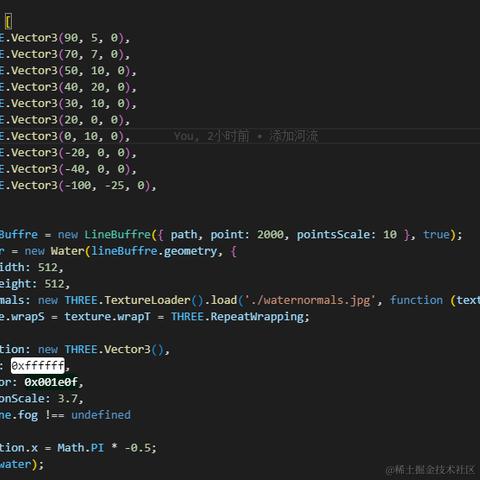Click the 0x001e0f color value

(x=51, y=382)
